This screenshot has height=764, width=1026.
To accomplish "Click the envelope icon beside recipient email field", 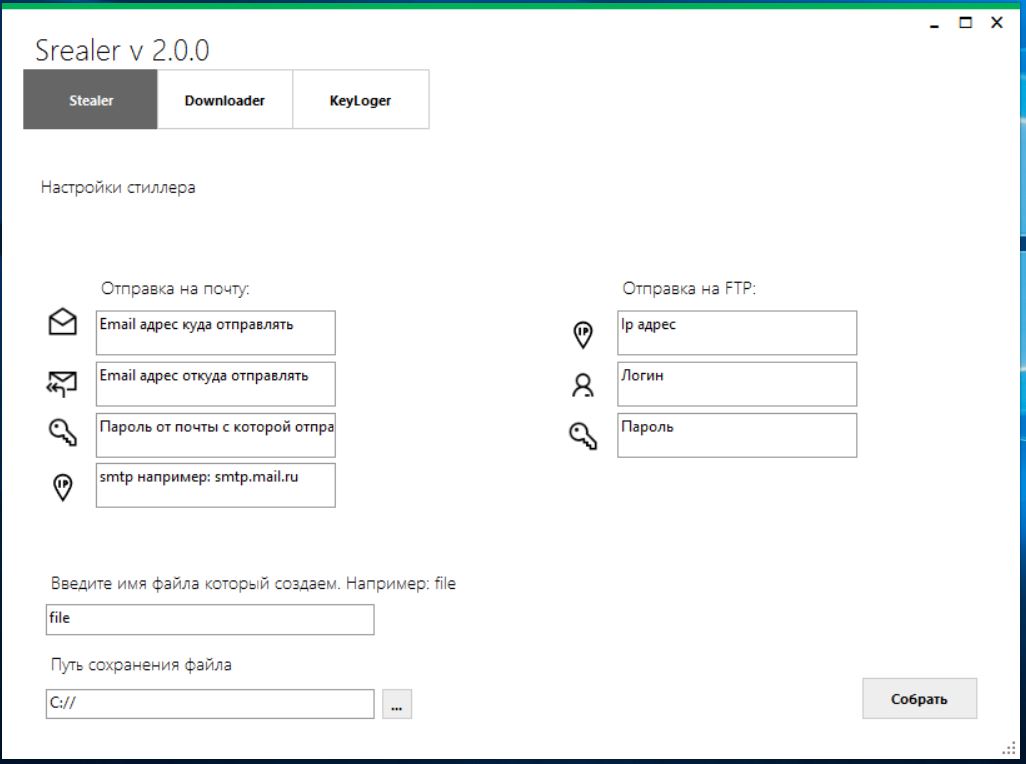I will pos(62,322).
